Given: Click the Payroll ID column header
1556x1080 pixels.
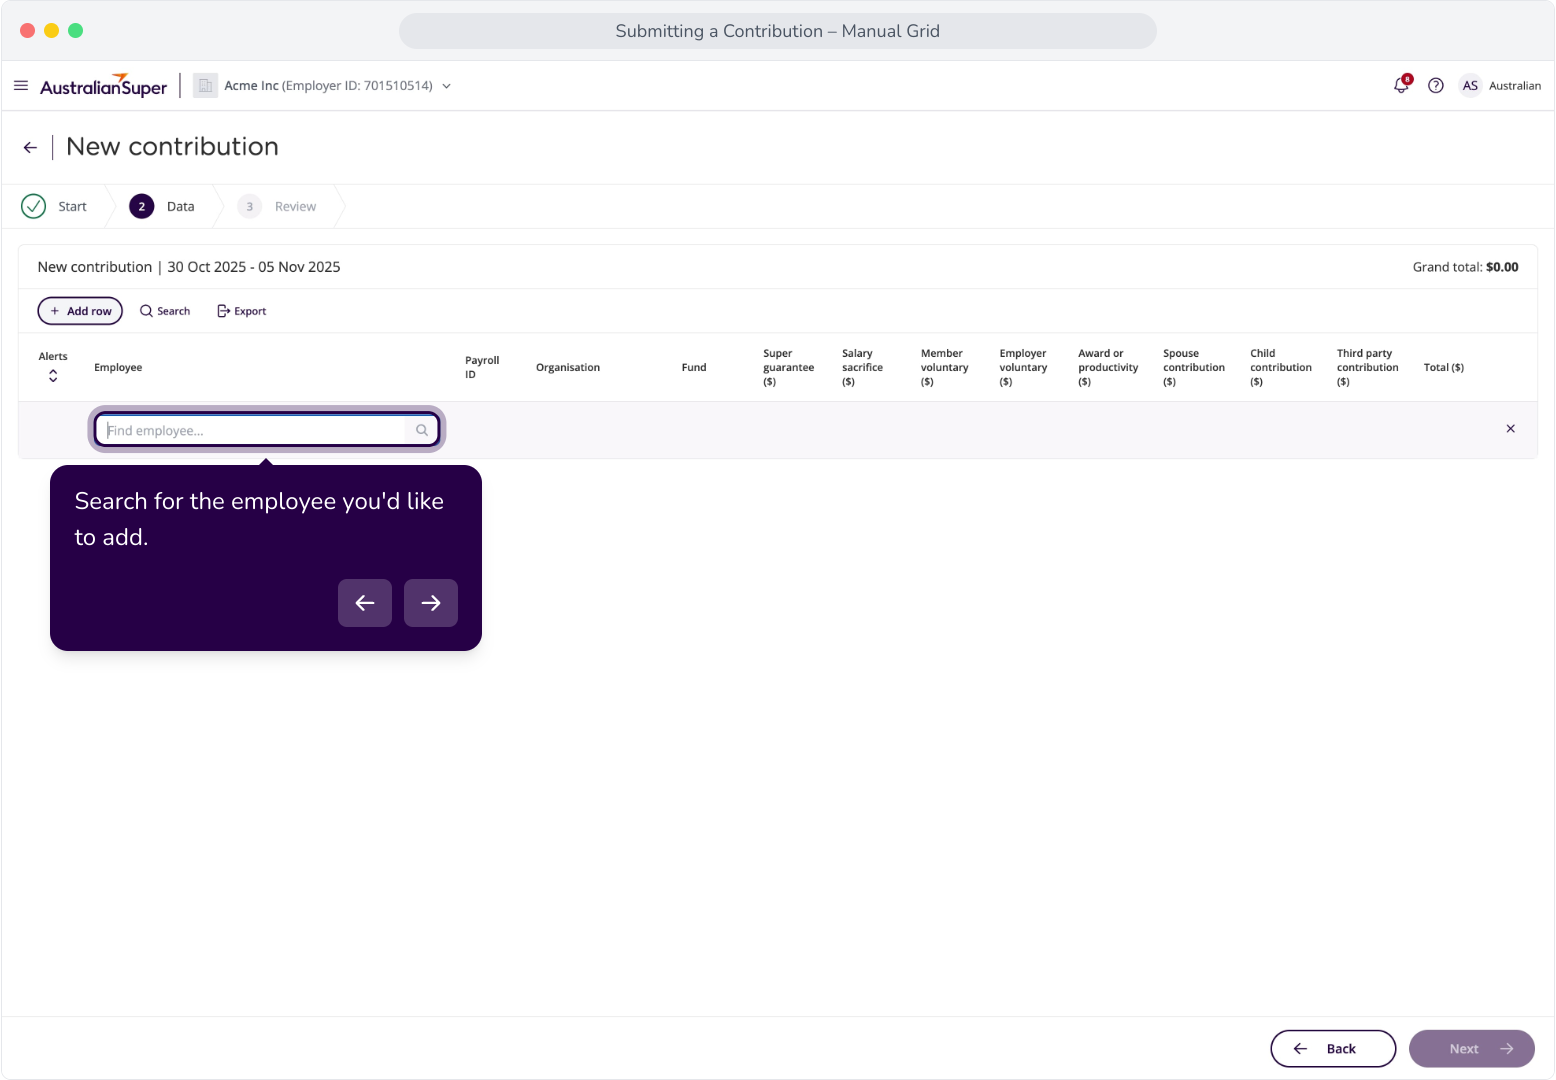Looking at the screenshot, I should coord(482,368).
